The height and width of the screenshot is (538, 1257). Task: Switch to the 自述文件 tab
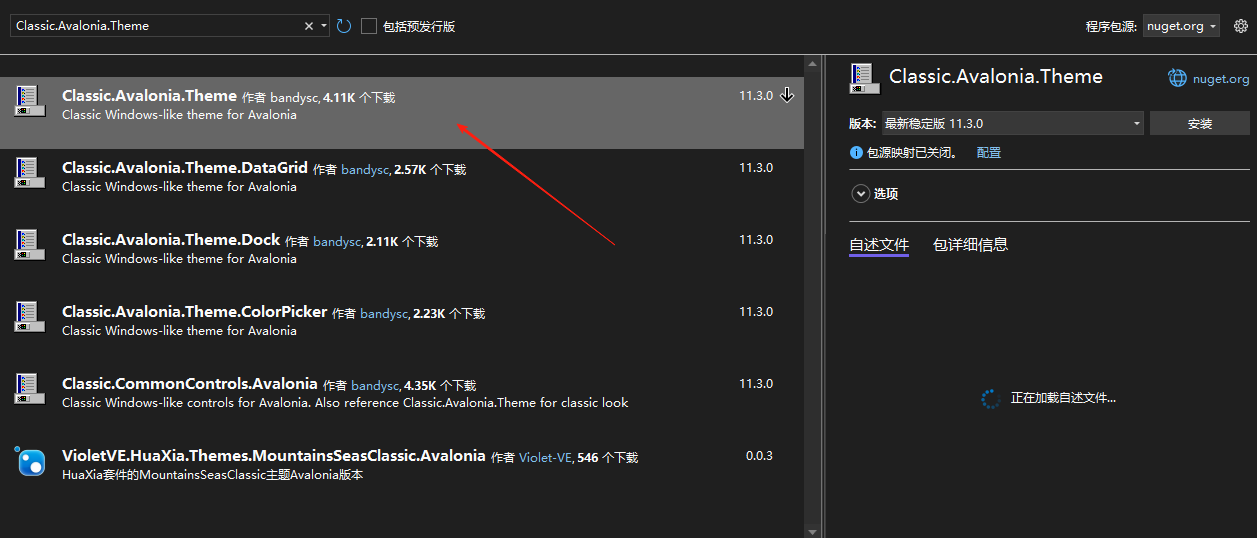879,244
